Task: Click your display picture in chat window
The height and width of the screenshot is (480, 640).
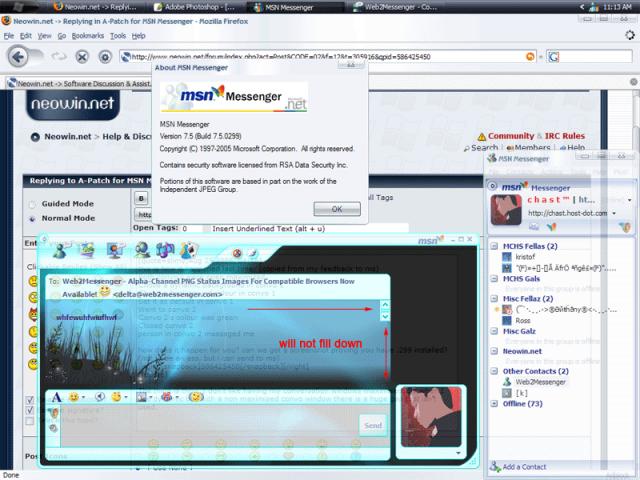Action: pyautogui.click(x=431, y=417)
